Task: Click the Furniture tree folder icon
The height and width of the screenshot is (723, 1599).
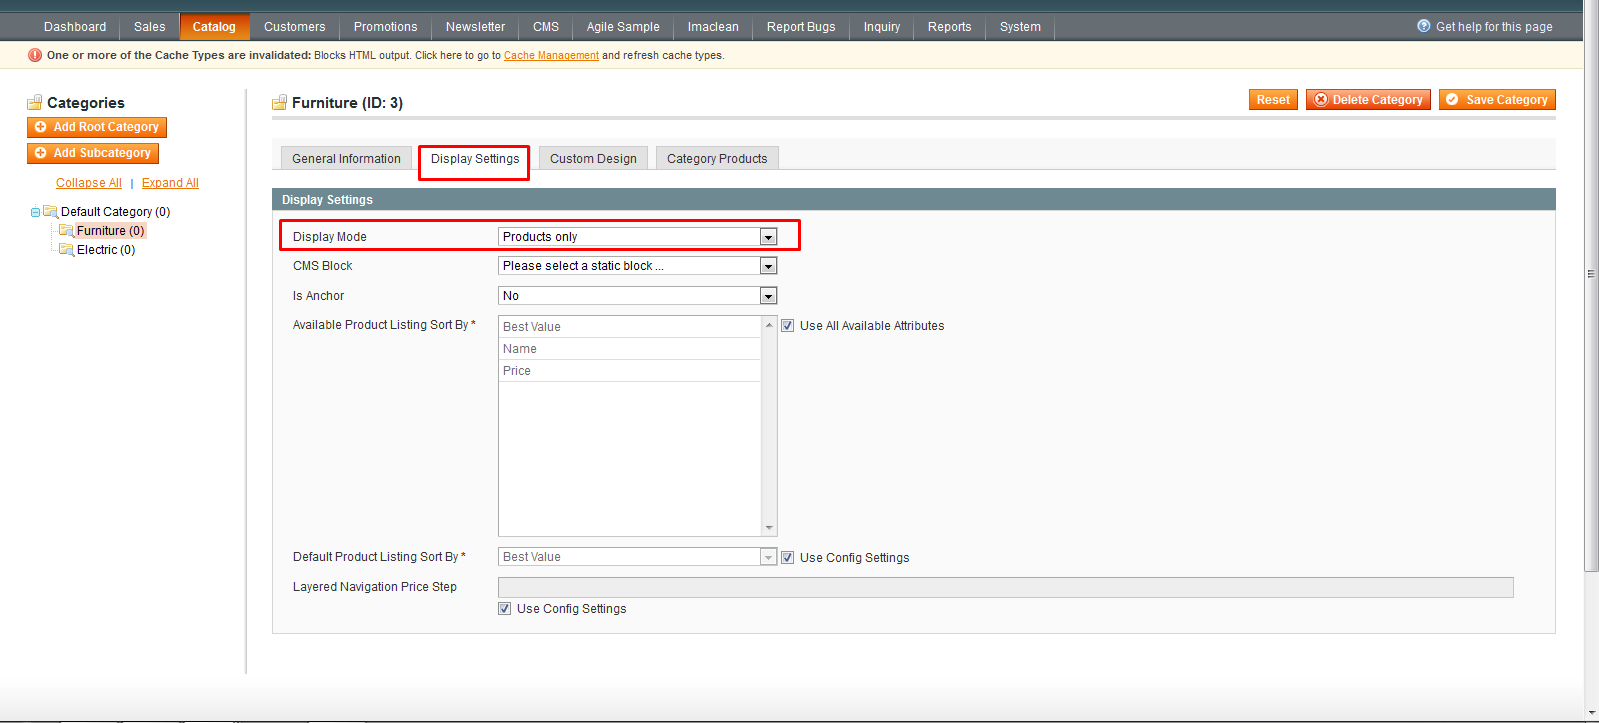Action: [x=66, y=230]
